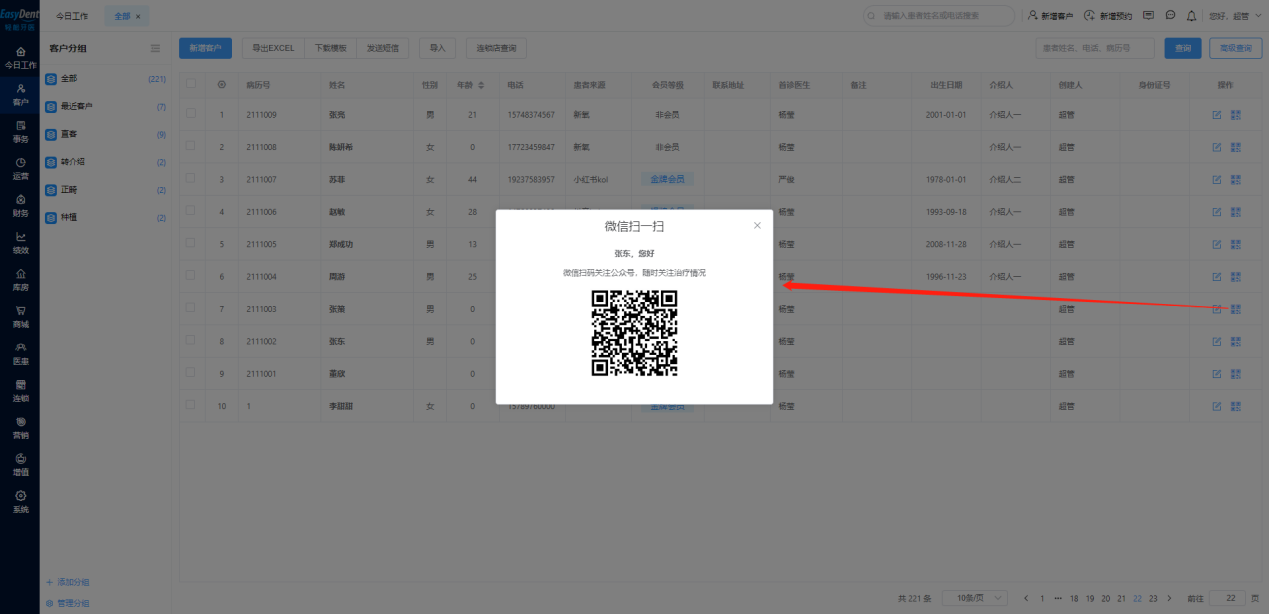
Task: Open 今日工作 in the left sidebar
Action: [x=20, y=56]
